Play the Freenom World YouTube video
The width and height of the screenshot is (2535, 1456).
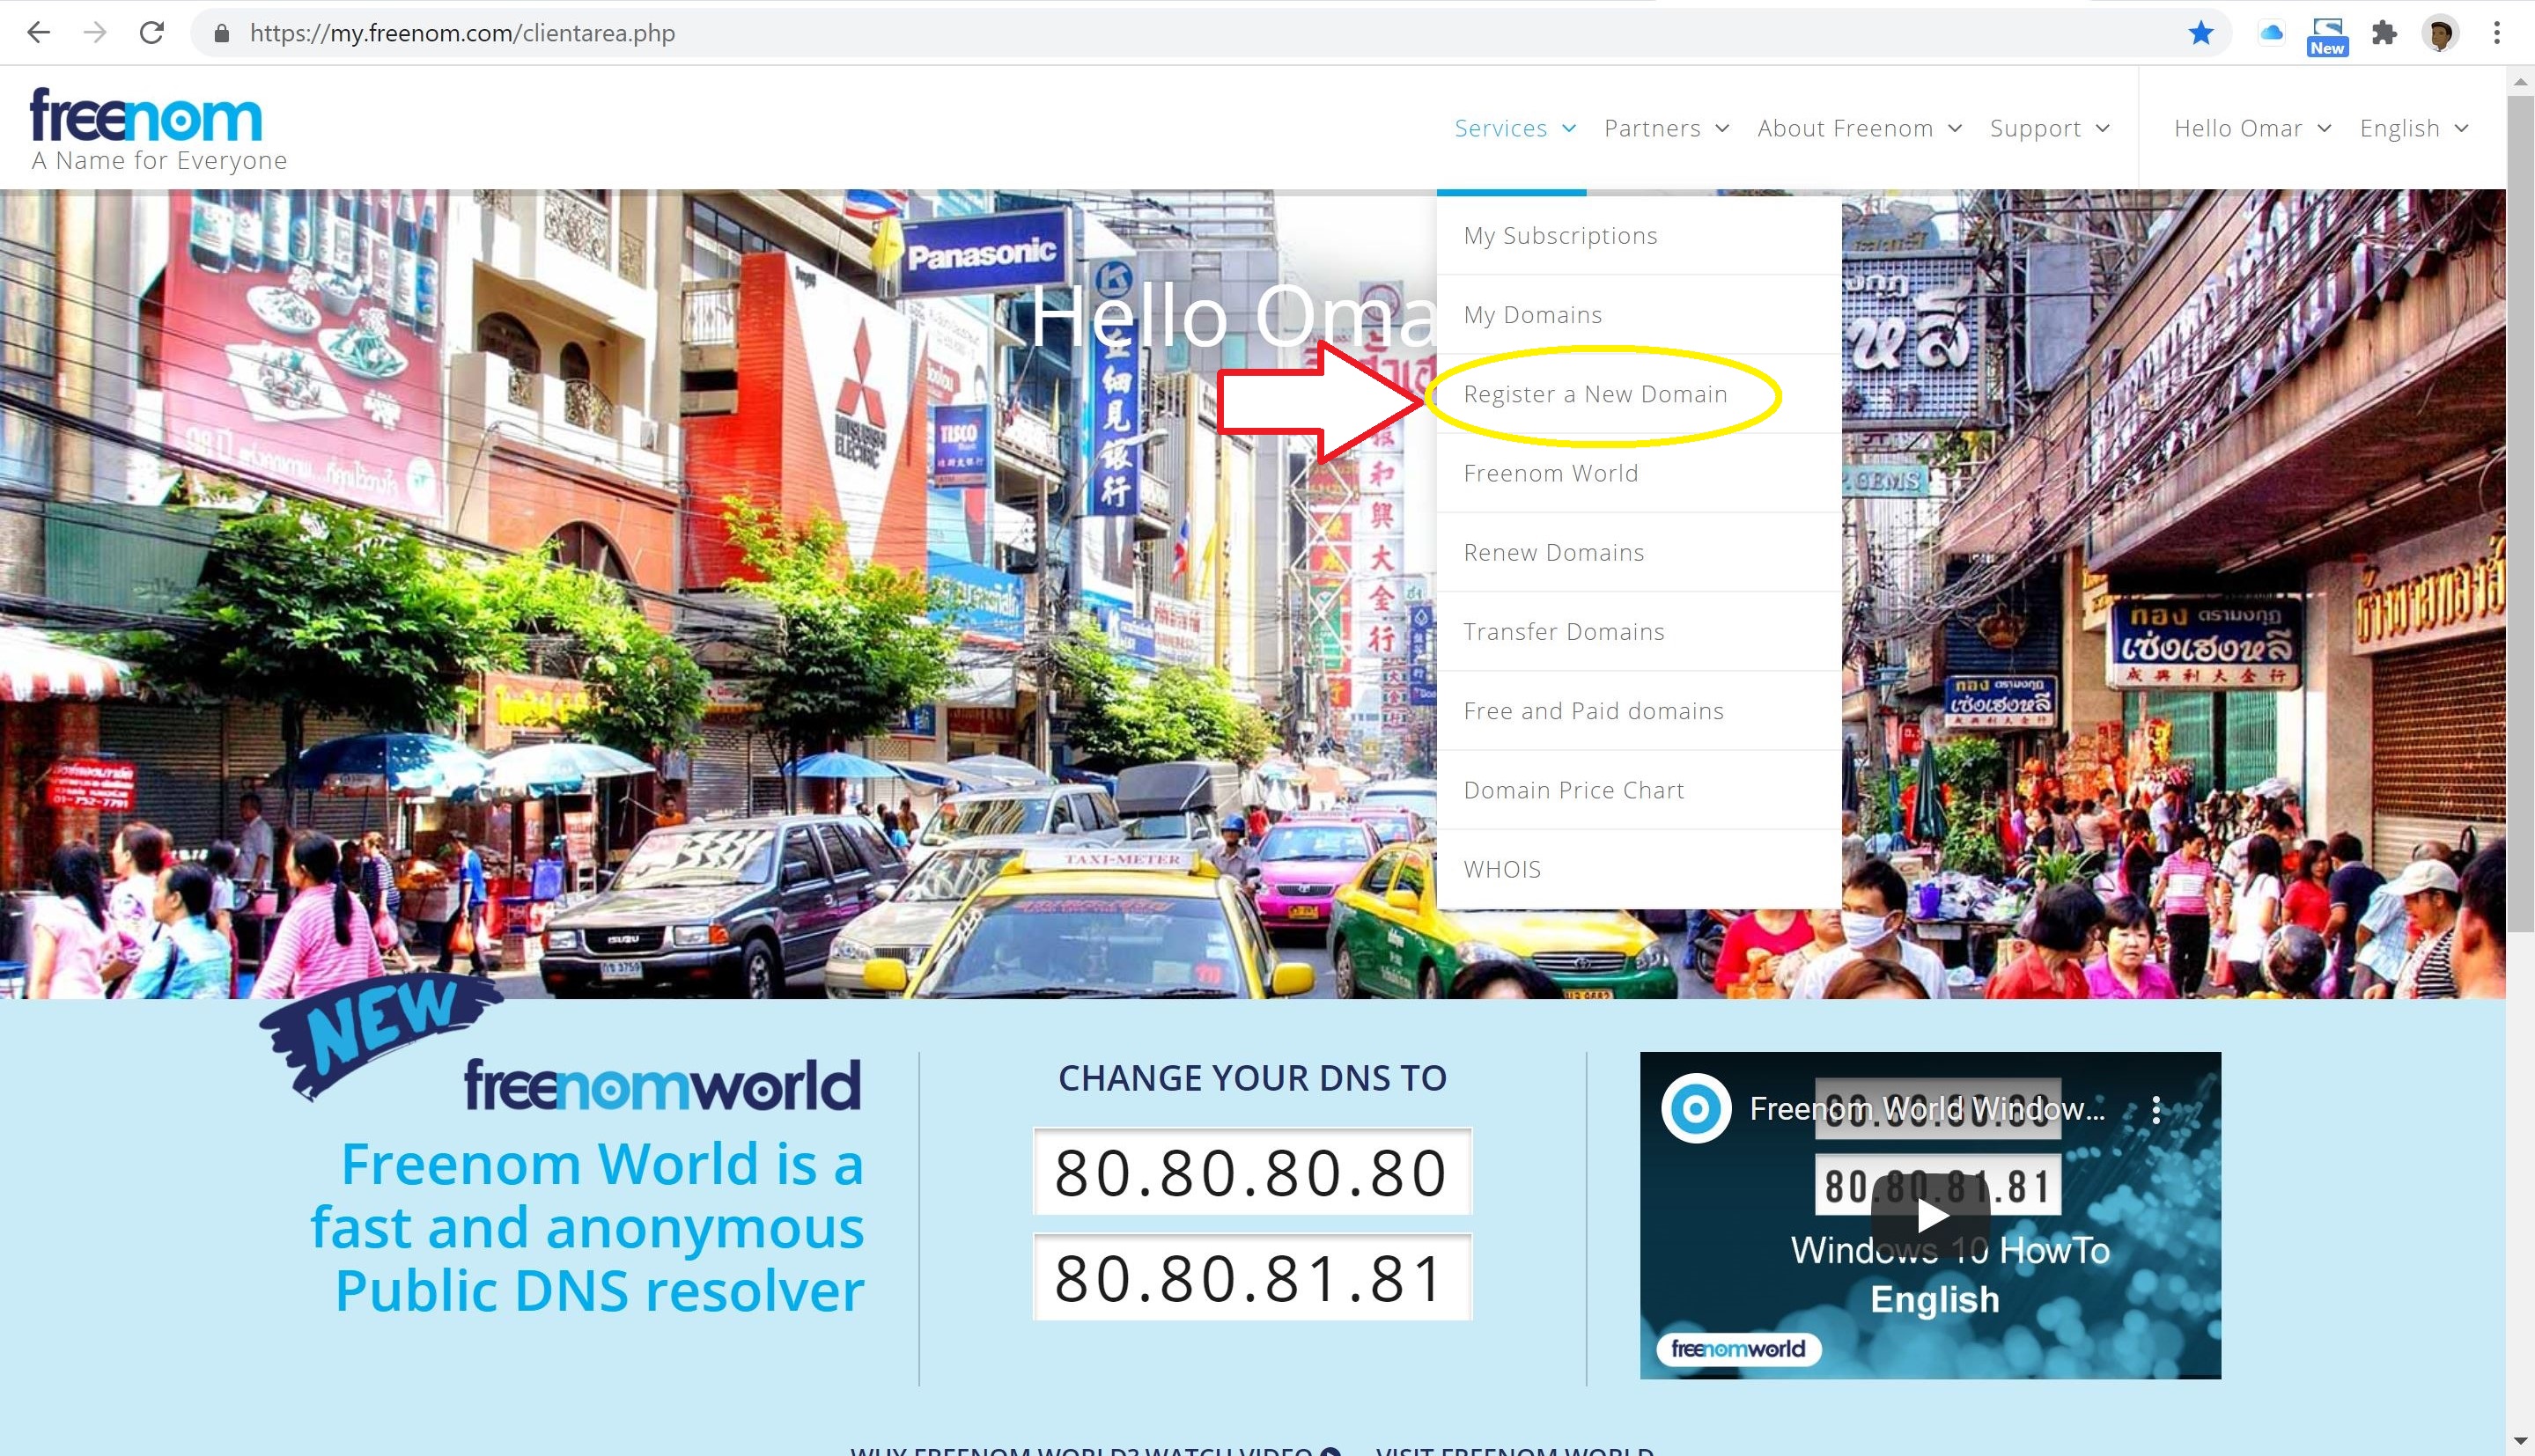coord(1930,1216)
